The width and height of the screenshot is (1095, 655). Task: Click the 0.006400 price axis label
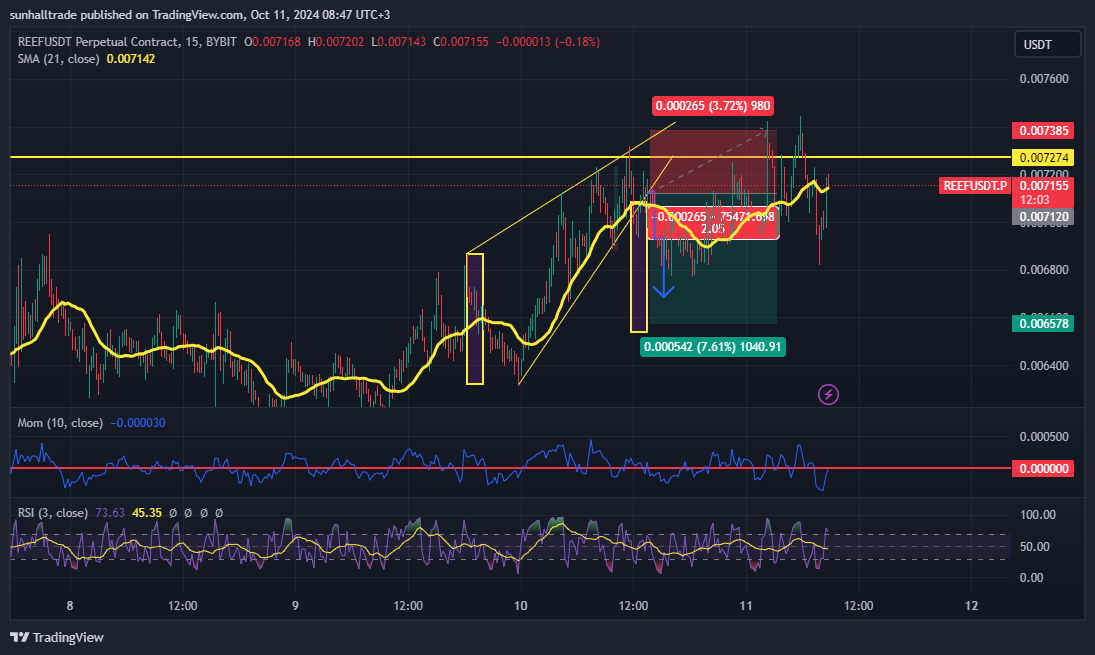1043,366
